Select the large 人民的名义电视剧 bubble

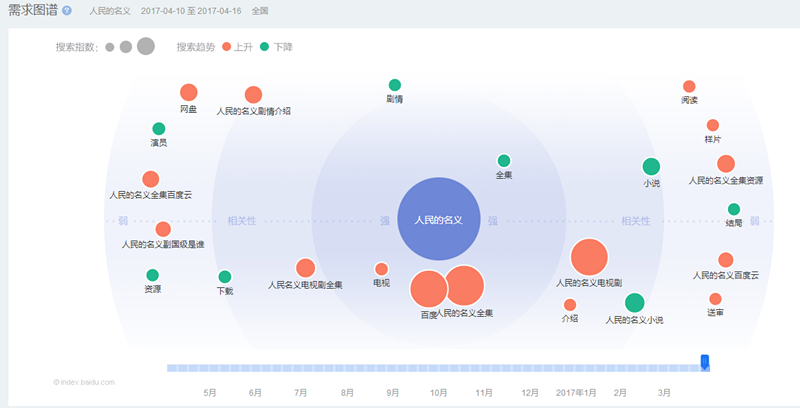[589, 257]
